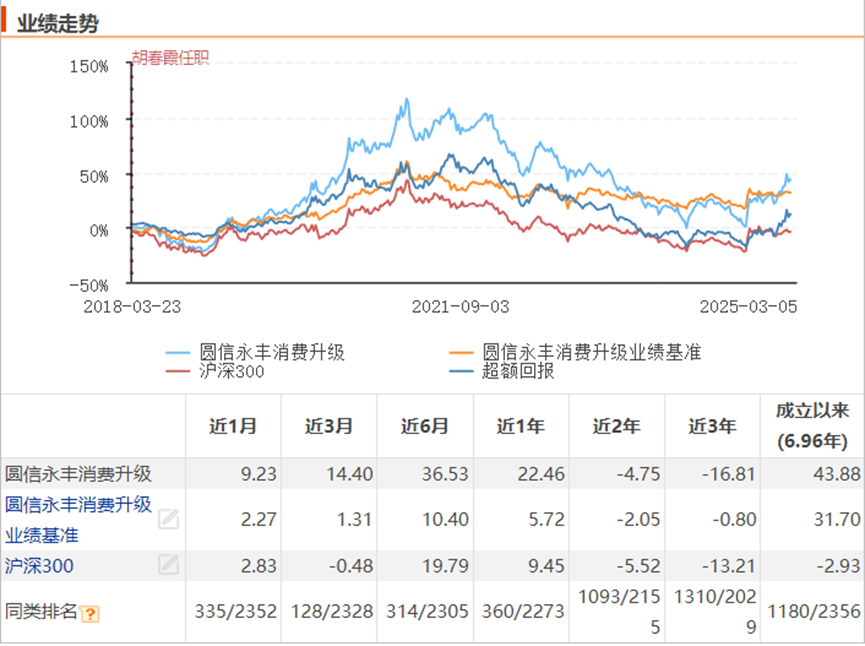Click the edit icon beside 圆信永丰消费升级业绩基准
The image size is (865, 646).
[168, 519]
